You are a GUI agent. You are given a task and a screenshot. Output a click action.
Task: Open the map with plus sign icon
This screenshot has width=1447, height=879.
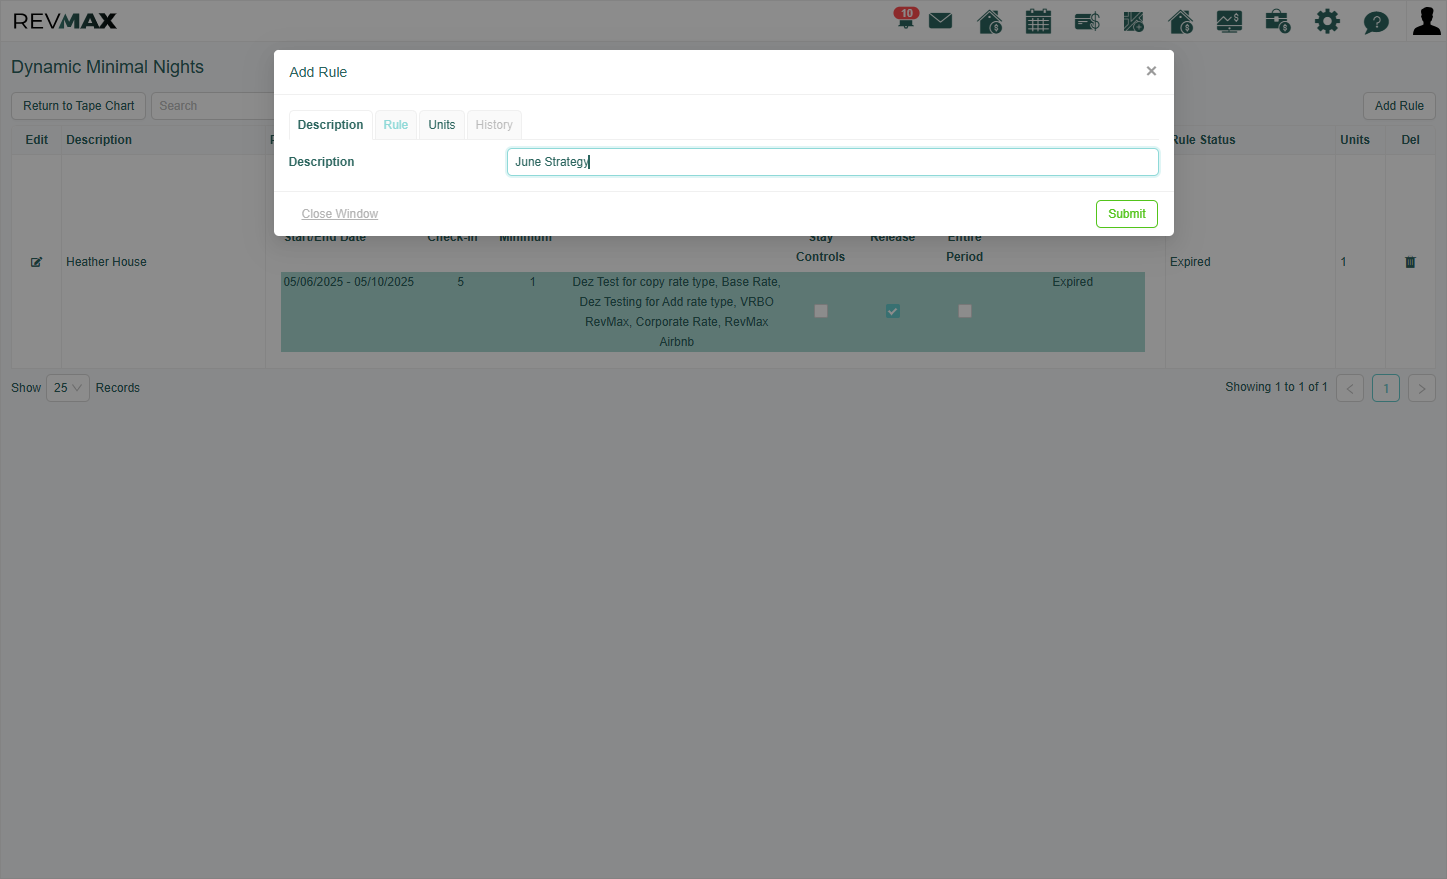pos(1133,21)
